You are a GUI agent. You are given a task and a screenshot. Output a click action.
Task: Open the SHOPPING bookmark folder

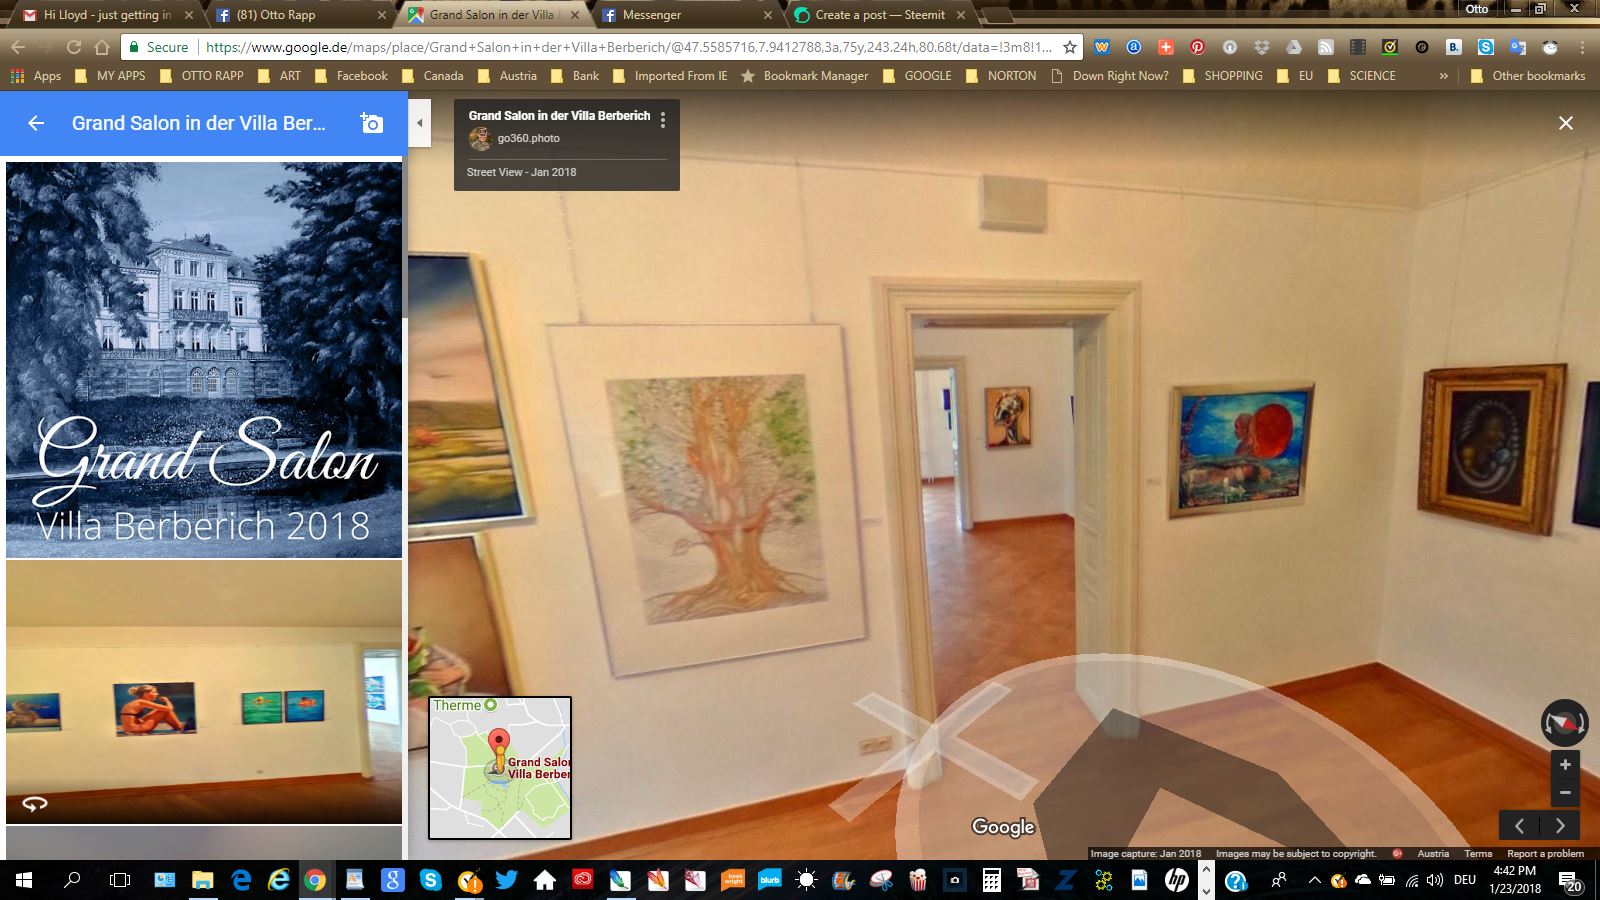1222,76
